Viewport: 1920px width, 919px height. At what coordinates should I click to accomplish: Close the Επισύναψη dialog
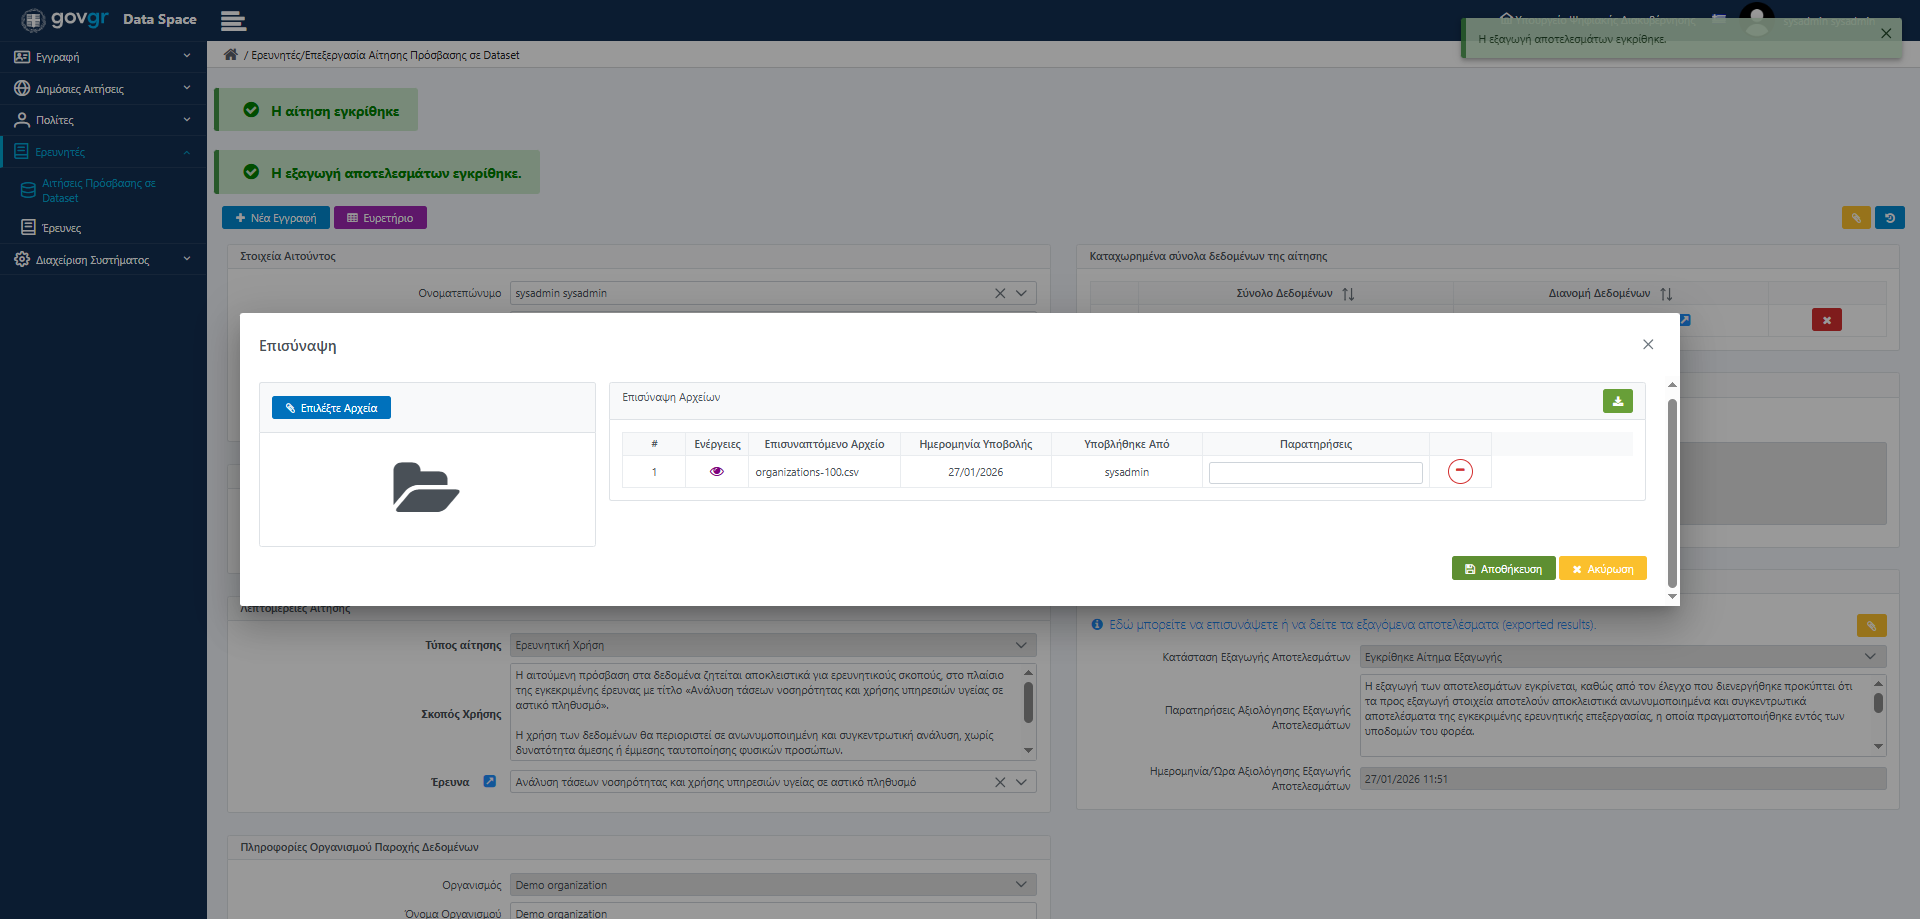1648,345
